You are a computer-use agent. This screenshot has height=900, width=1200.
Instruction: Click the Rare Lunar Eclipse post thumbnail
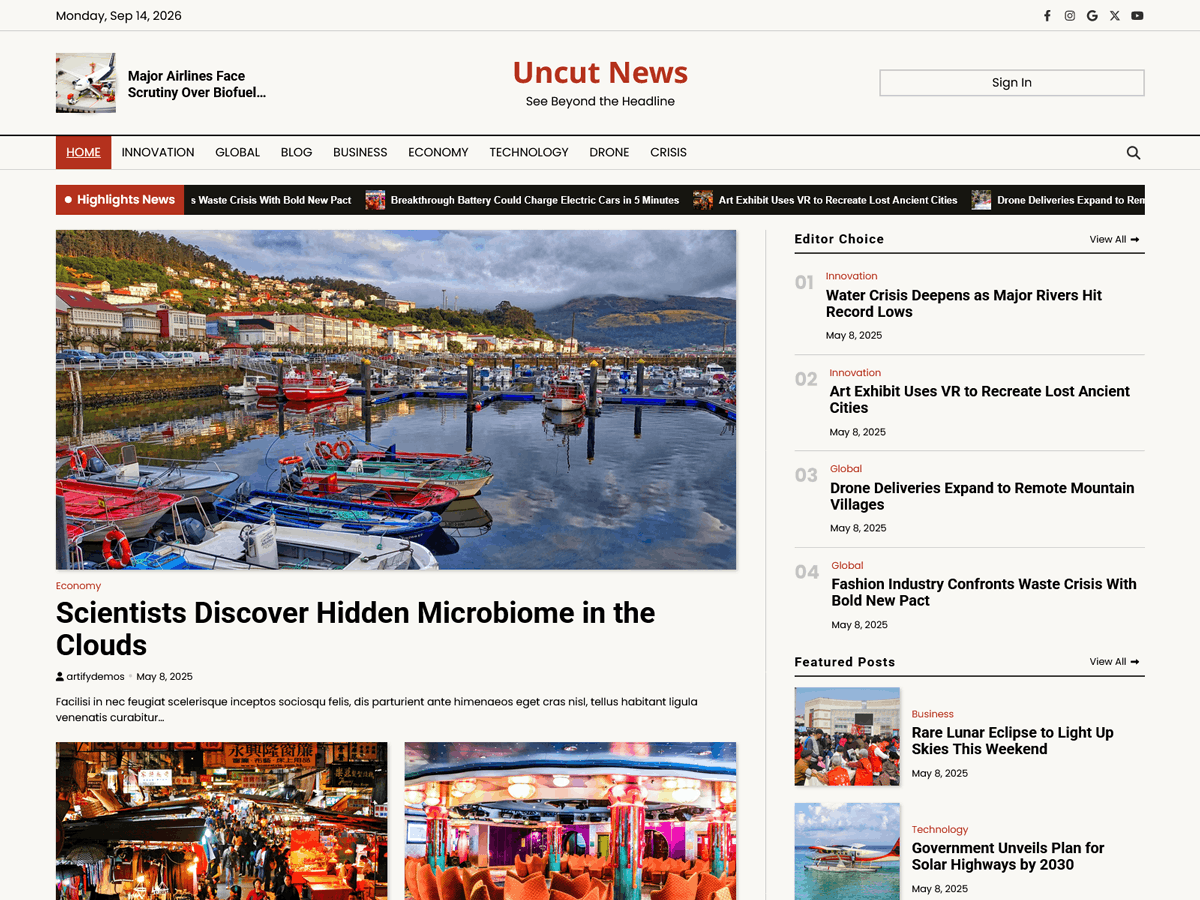[x=847, y=736]
